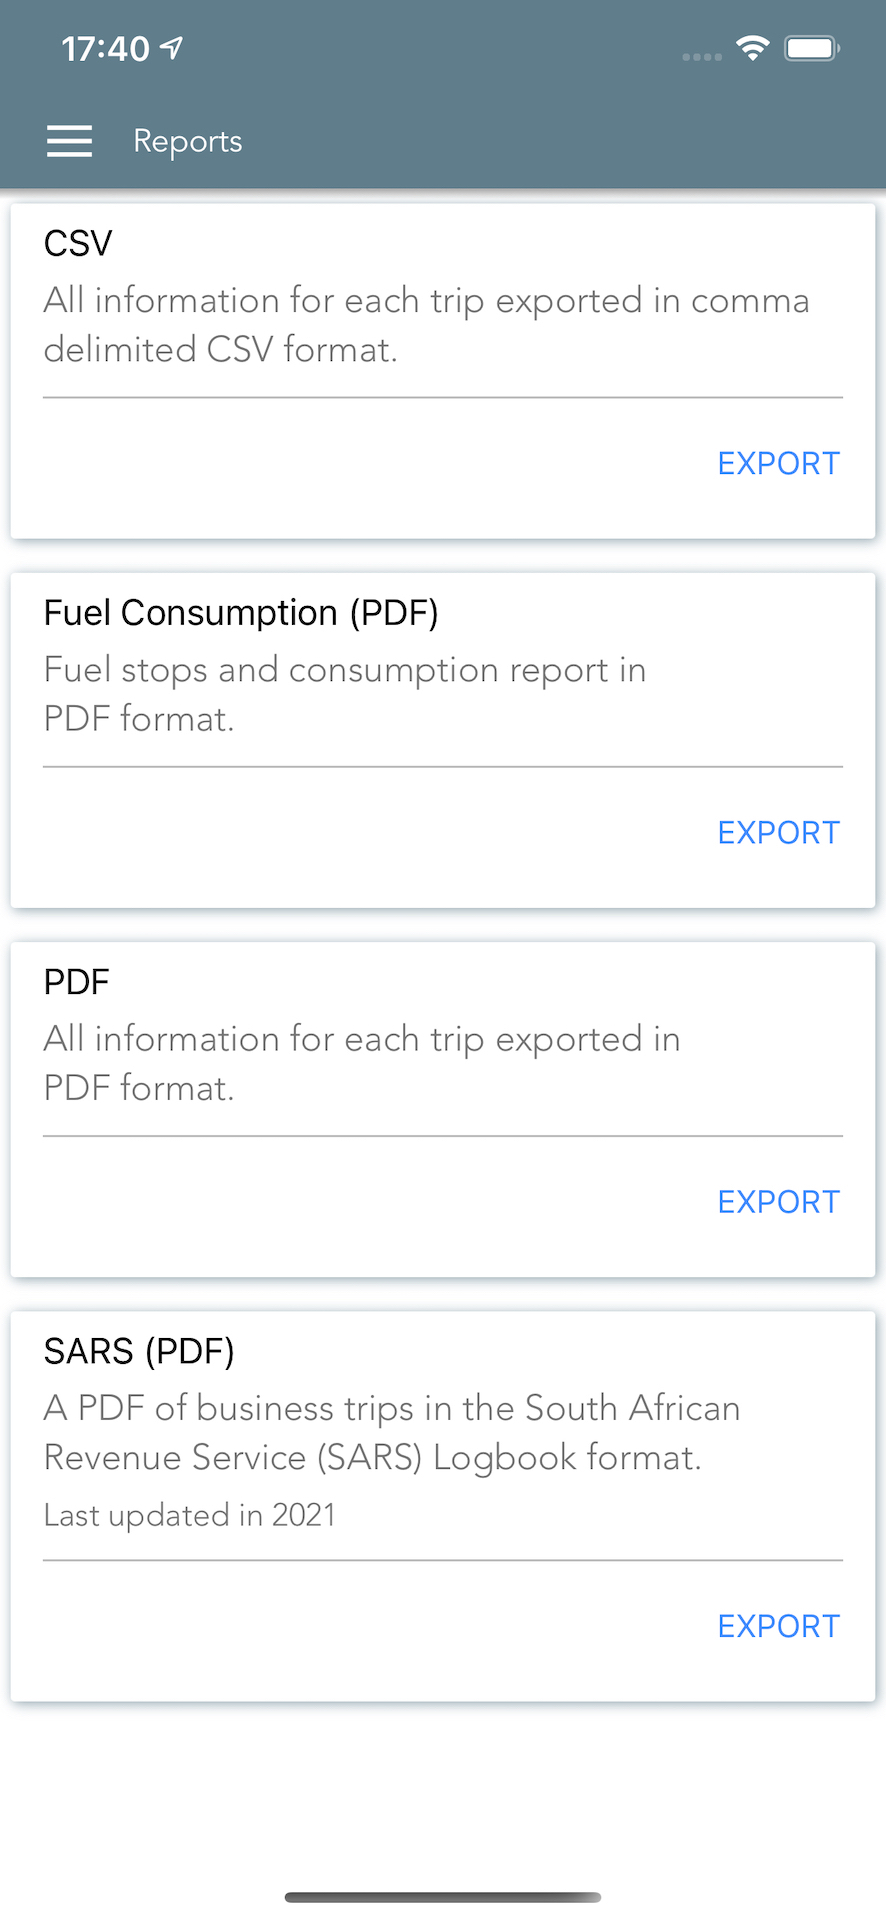Tap the cellular signal dots
Screen dimensions: 886x1920
click(x=701, y=57)
